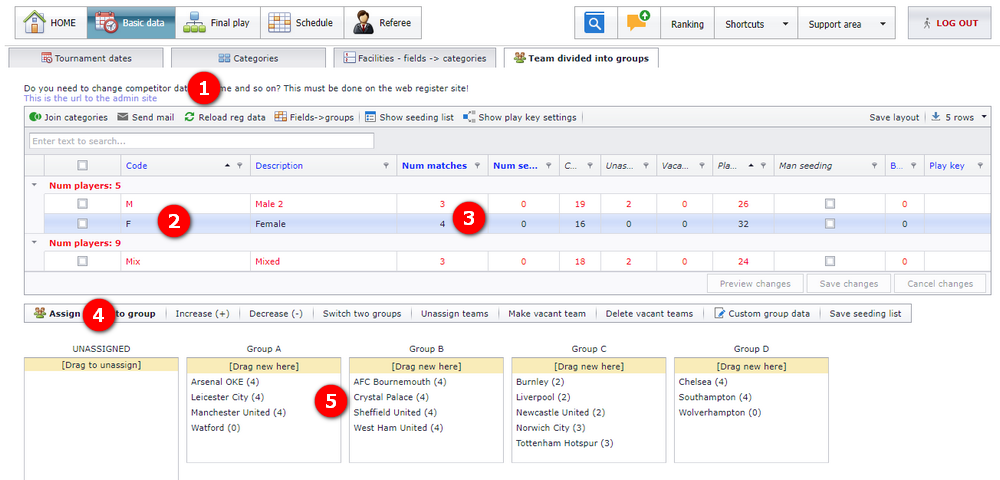
Task: Click Increase (+) button
Action: coord(202,314)
